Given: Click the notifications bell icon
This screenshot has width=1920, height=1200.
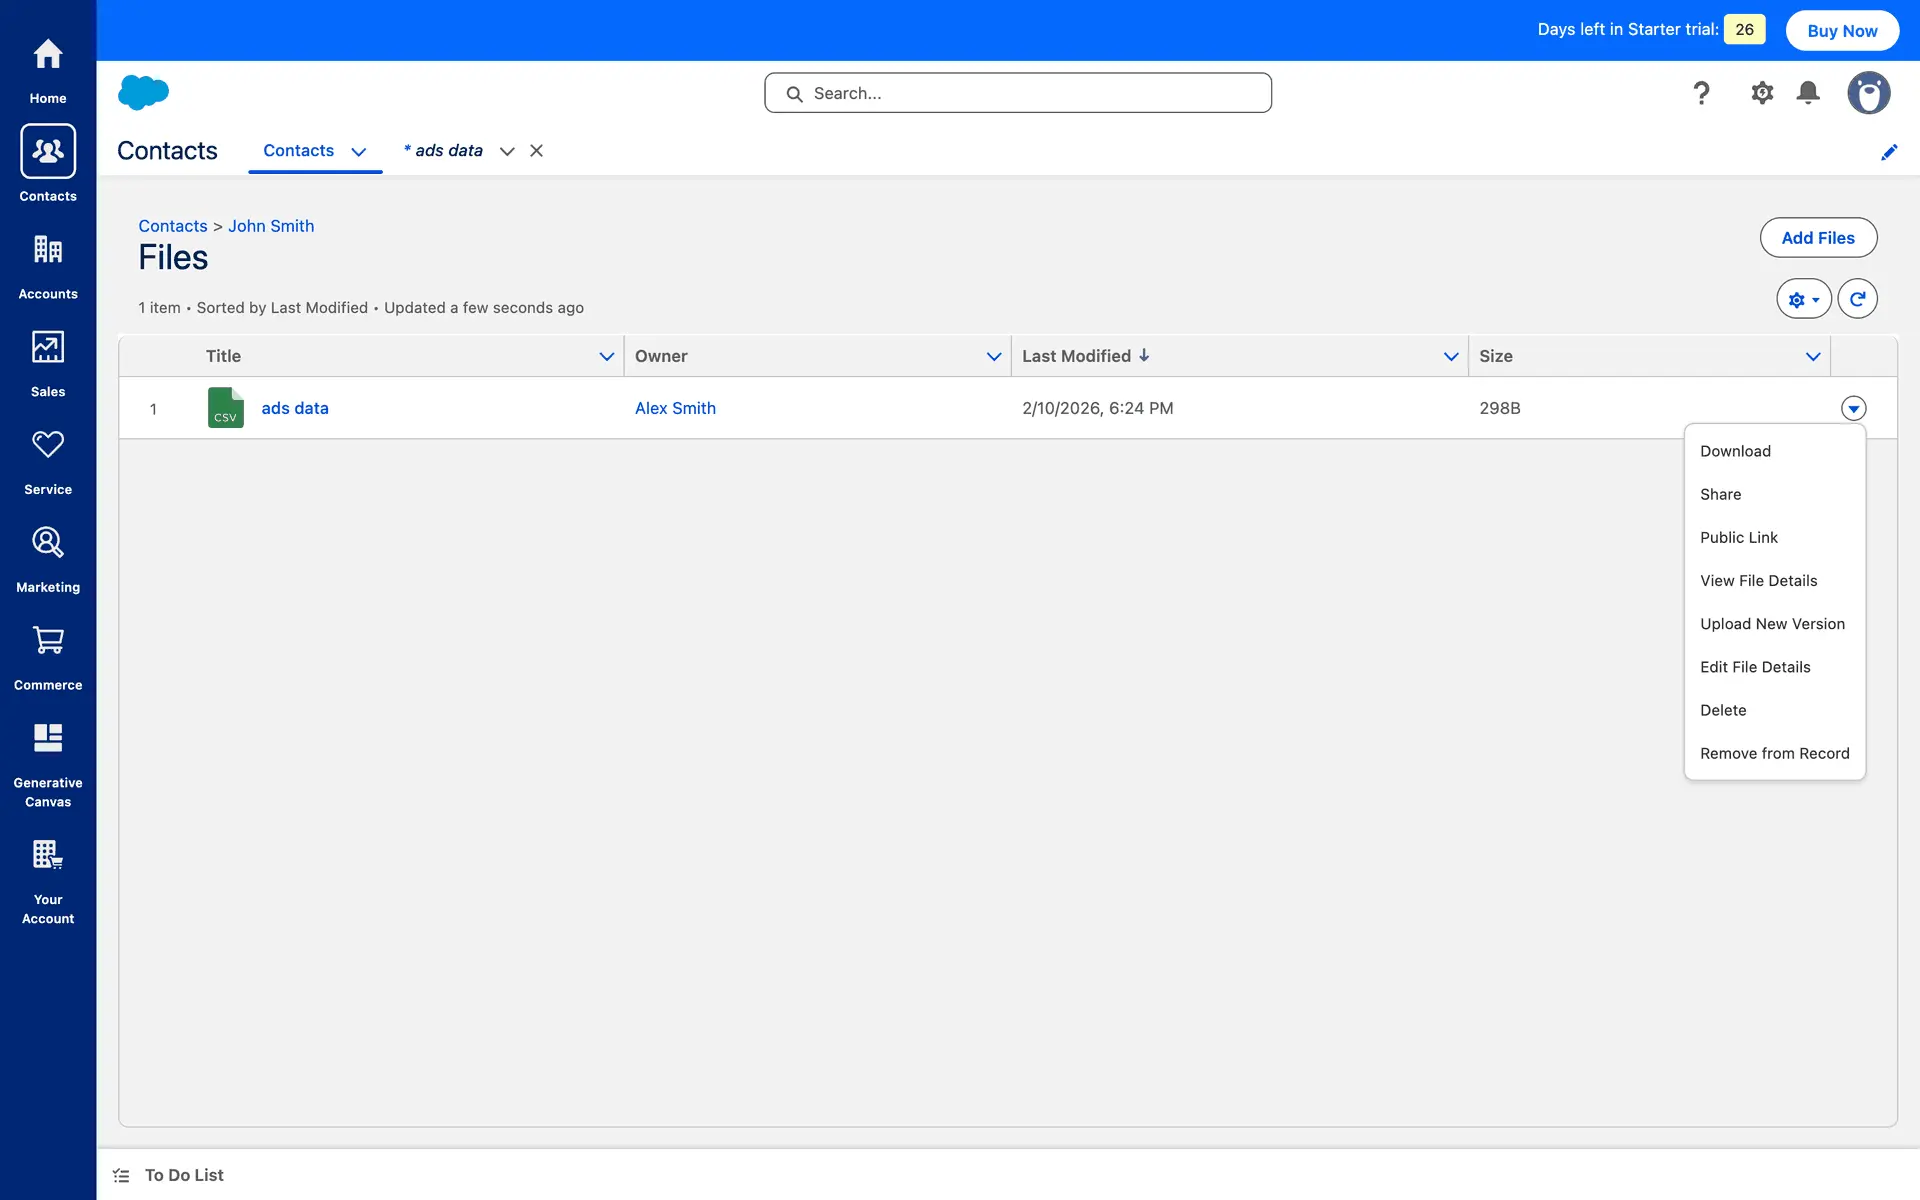Looking at the screenshot, I should click(x=1808, y=93).
